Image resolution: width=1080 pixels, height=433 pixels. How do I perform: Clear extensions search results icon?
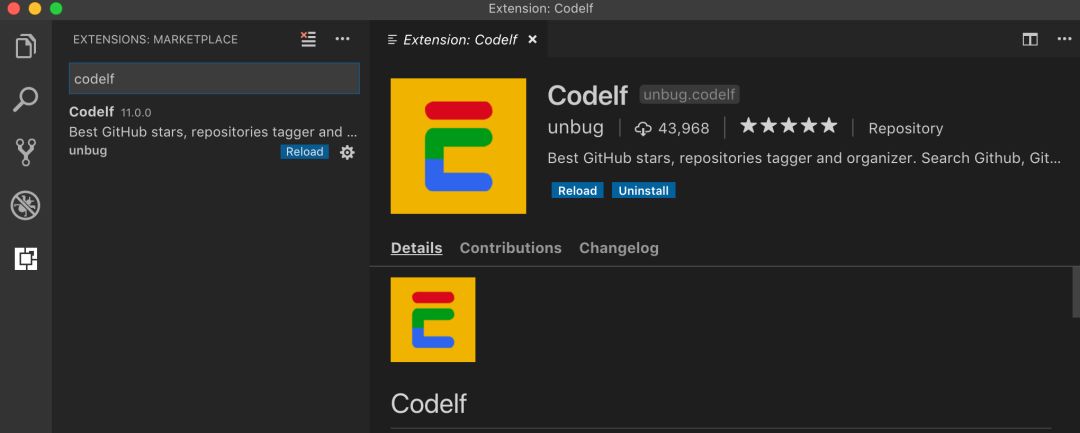coord(308,39)
